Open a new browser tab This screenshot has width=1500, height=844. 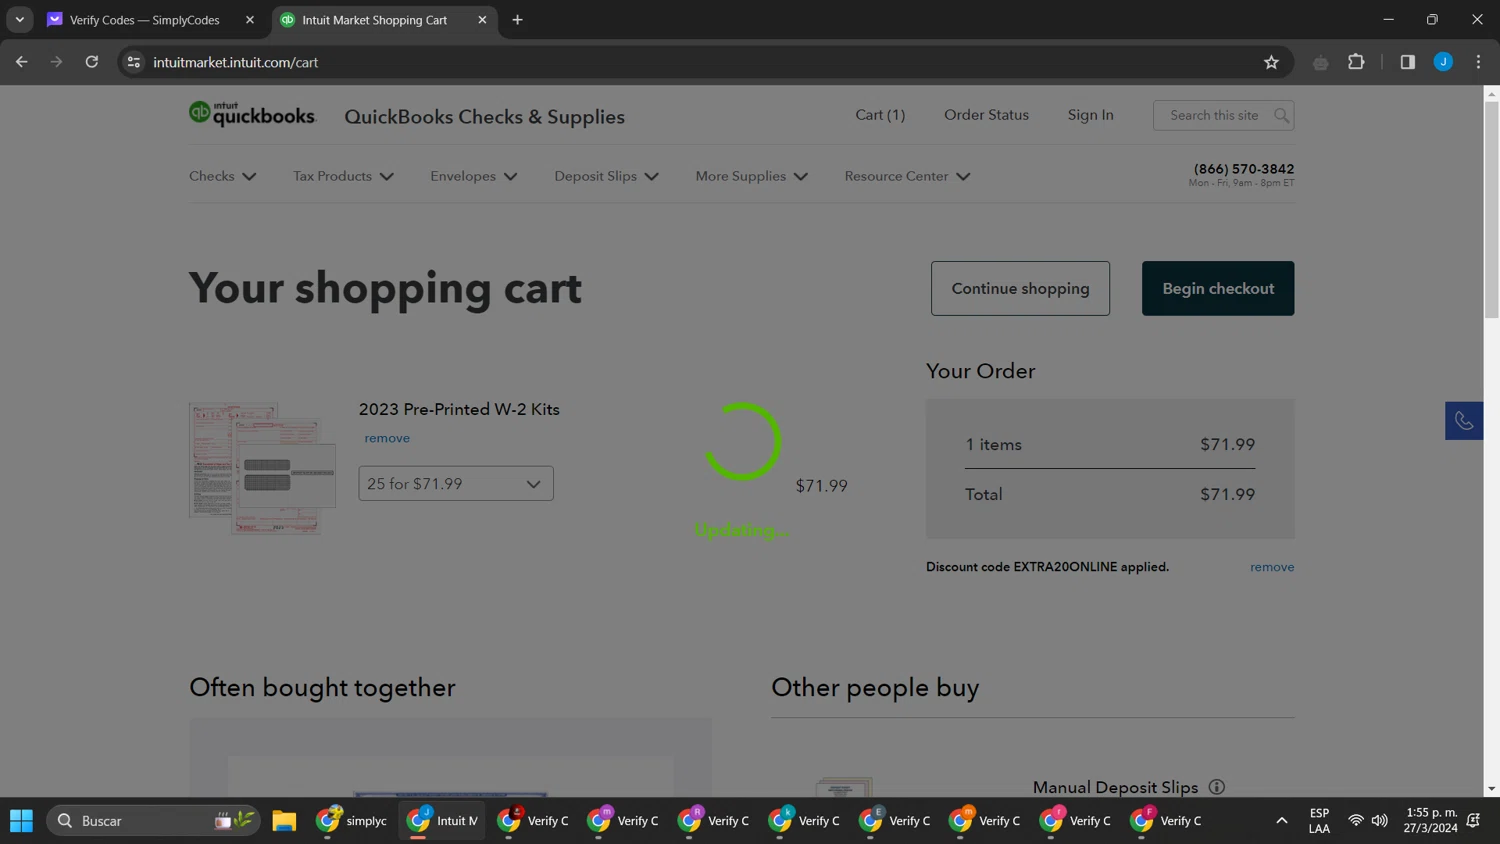[x=517, y=20]
